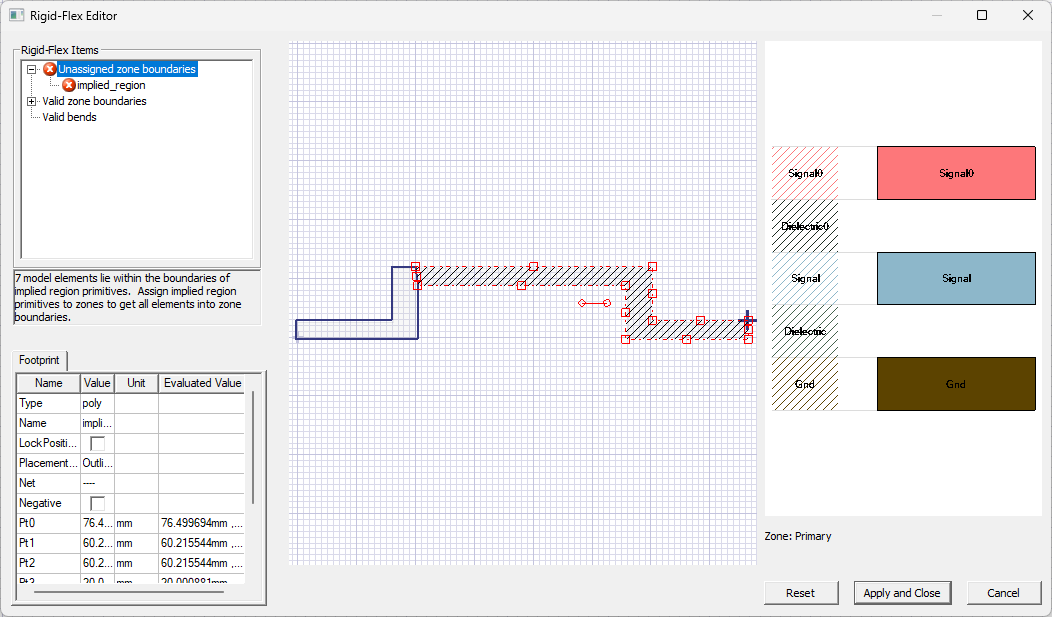Select the Signal layer hatch pattern
This screenshot has width=1052, height=617.
point(805,278)
